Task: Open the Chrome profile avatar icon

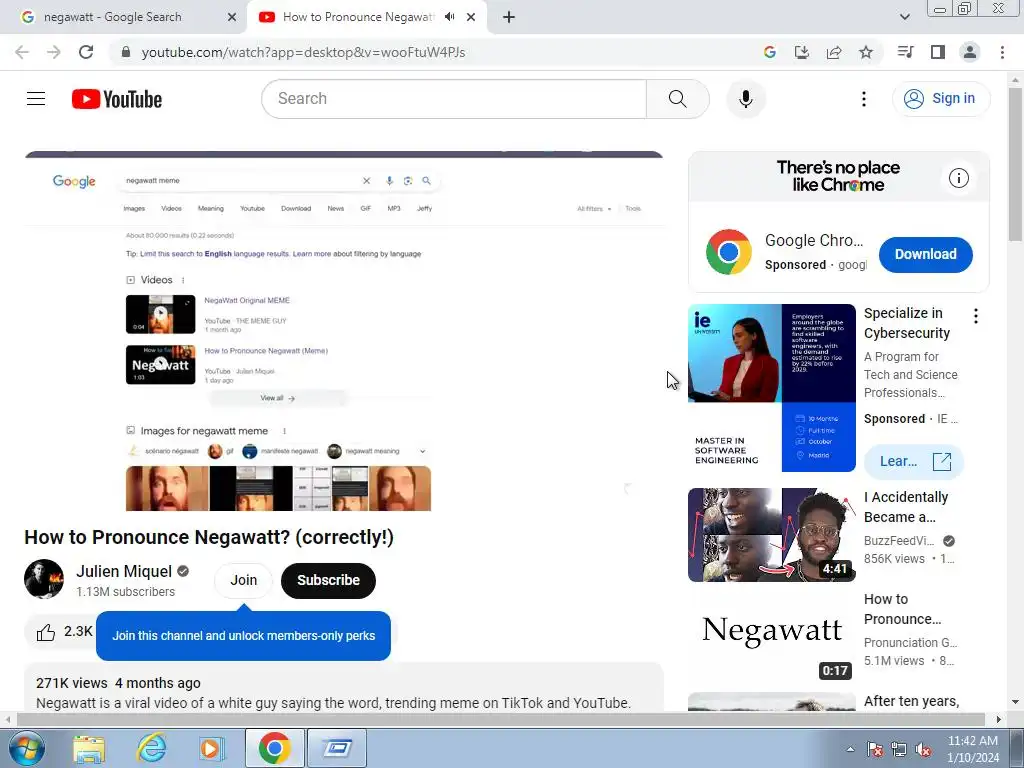Action: (x=970, y=52)
